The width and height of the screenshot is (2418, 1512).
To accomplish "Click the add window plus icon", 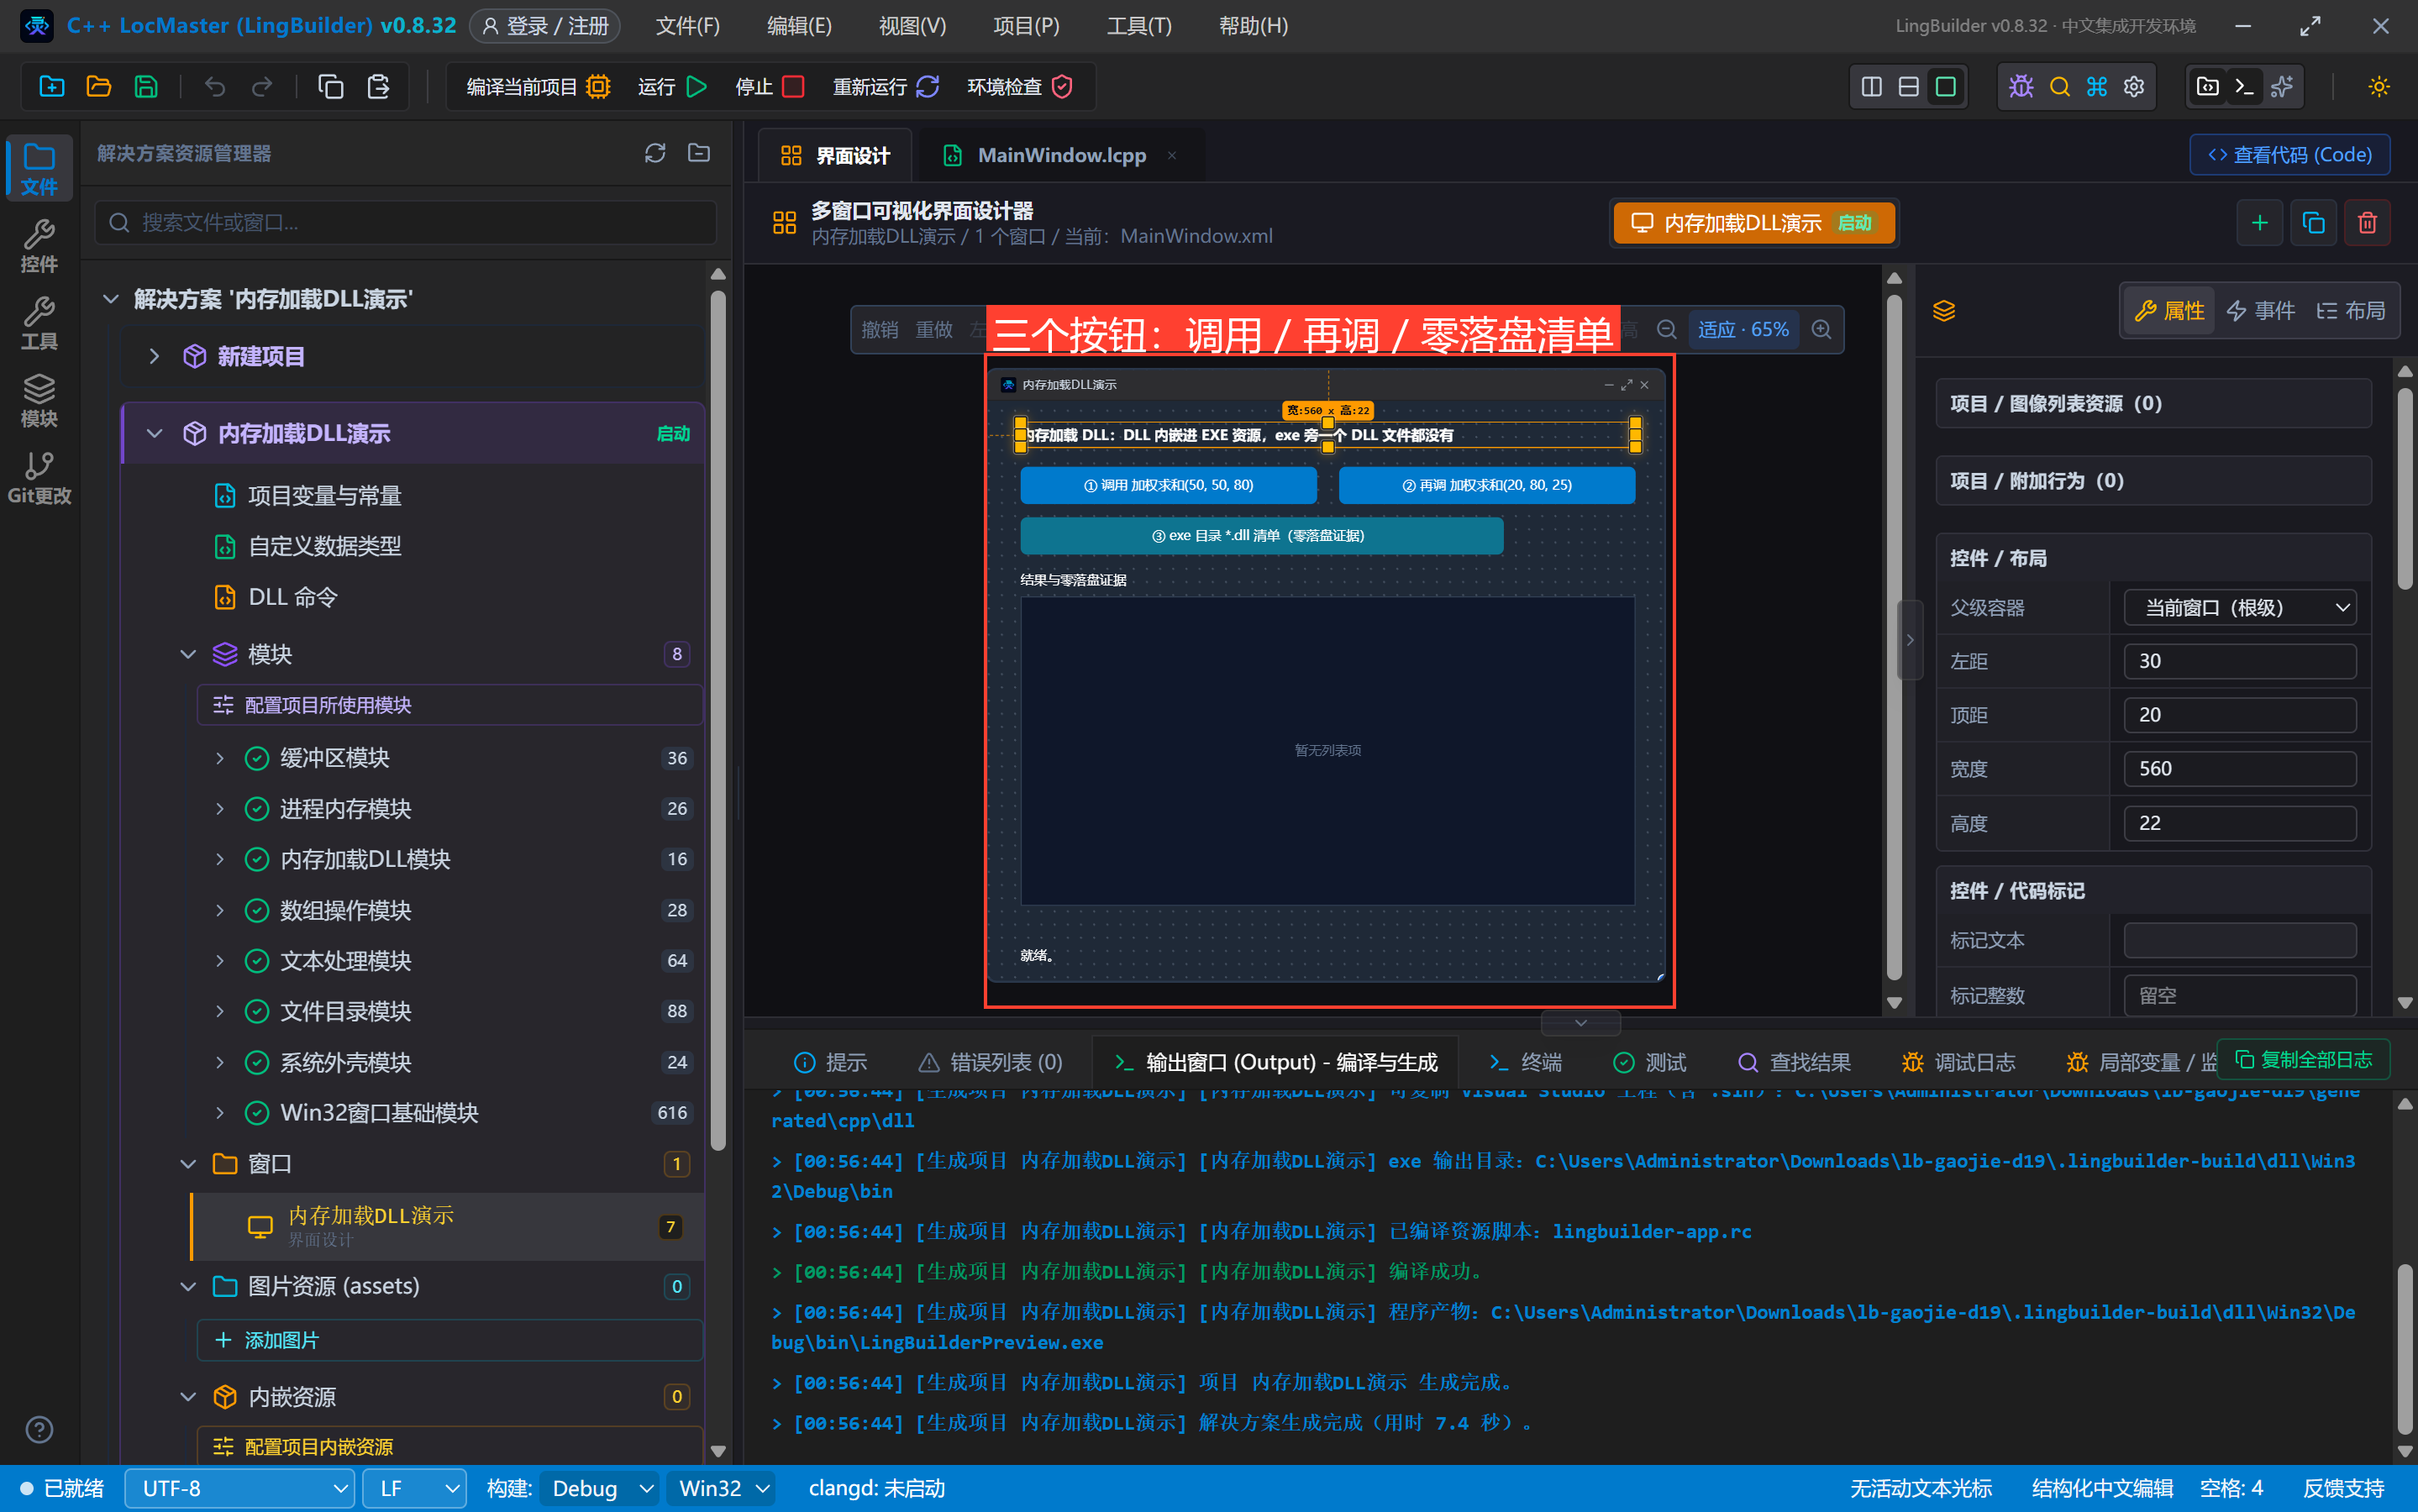I will tap(2259, 222).
